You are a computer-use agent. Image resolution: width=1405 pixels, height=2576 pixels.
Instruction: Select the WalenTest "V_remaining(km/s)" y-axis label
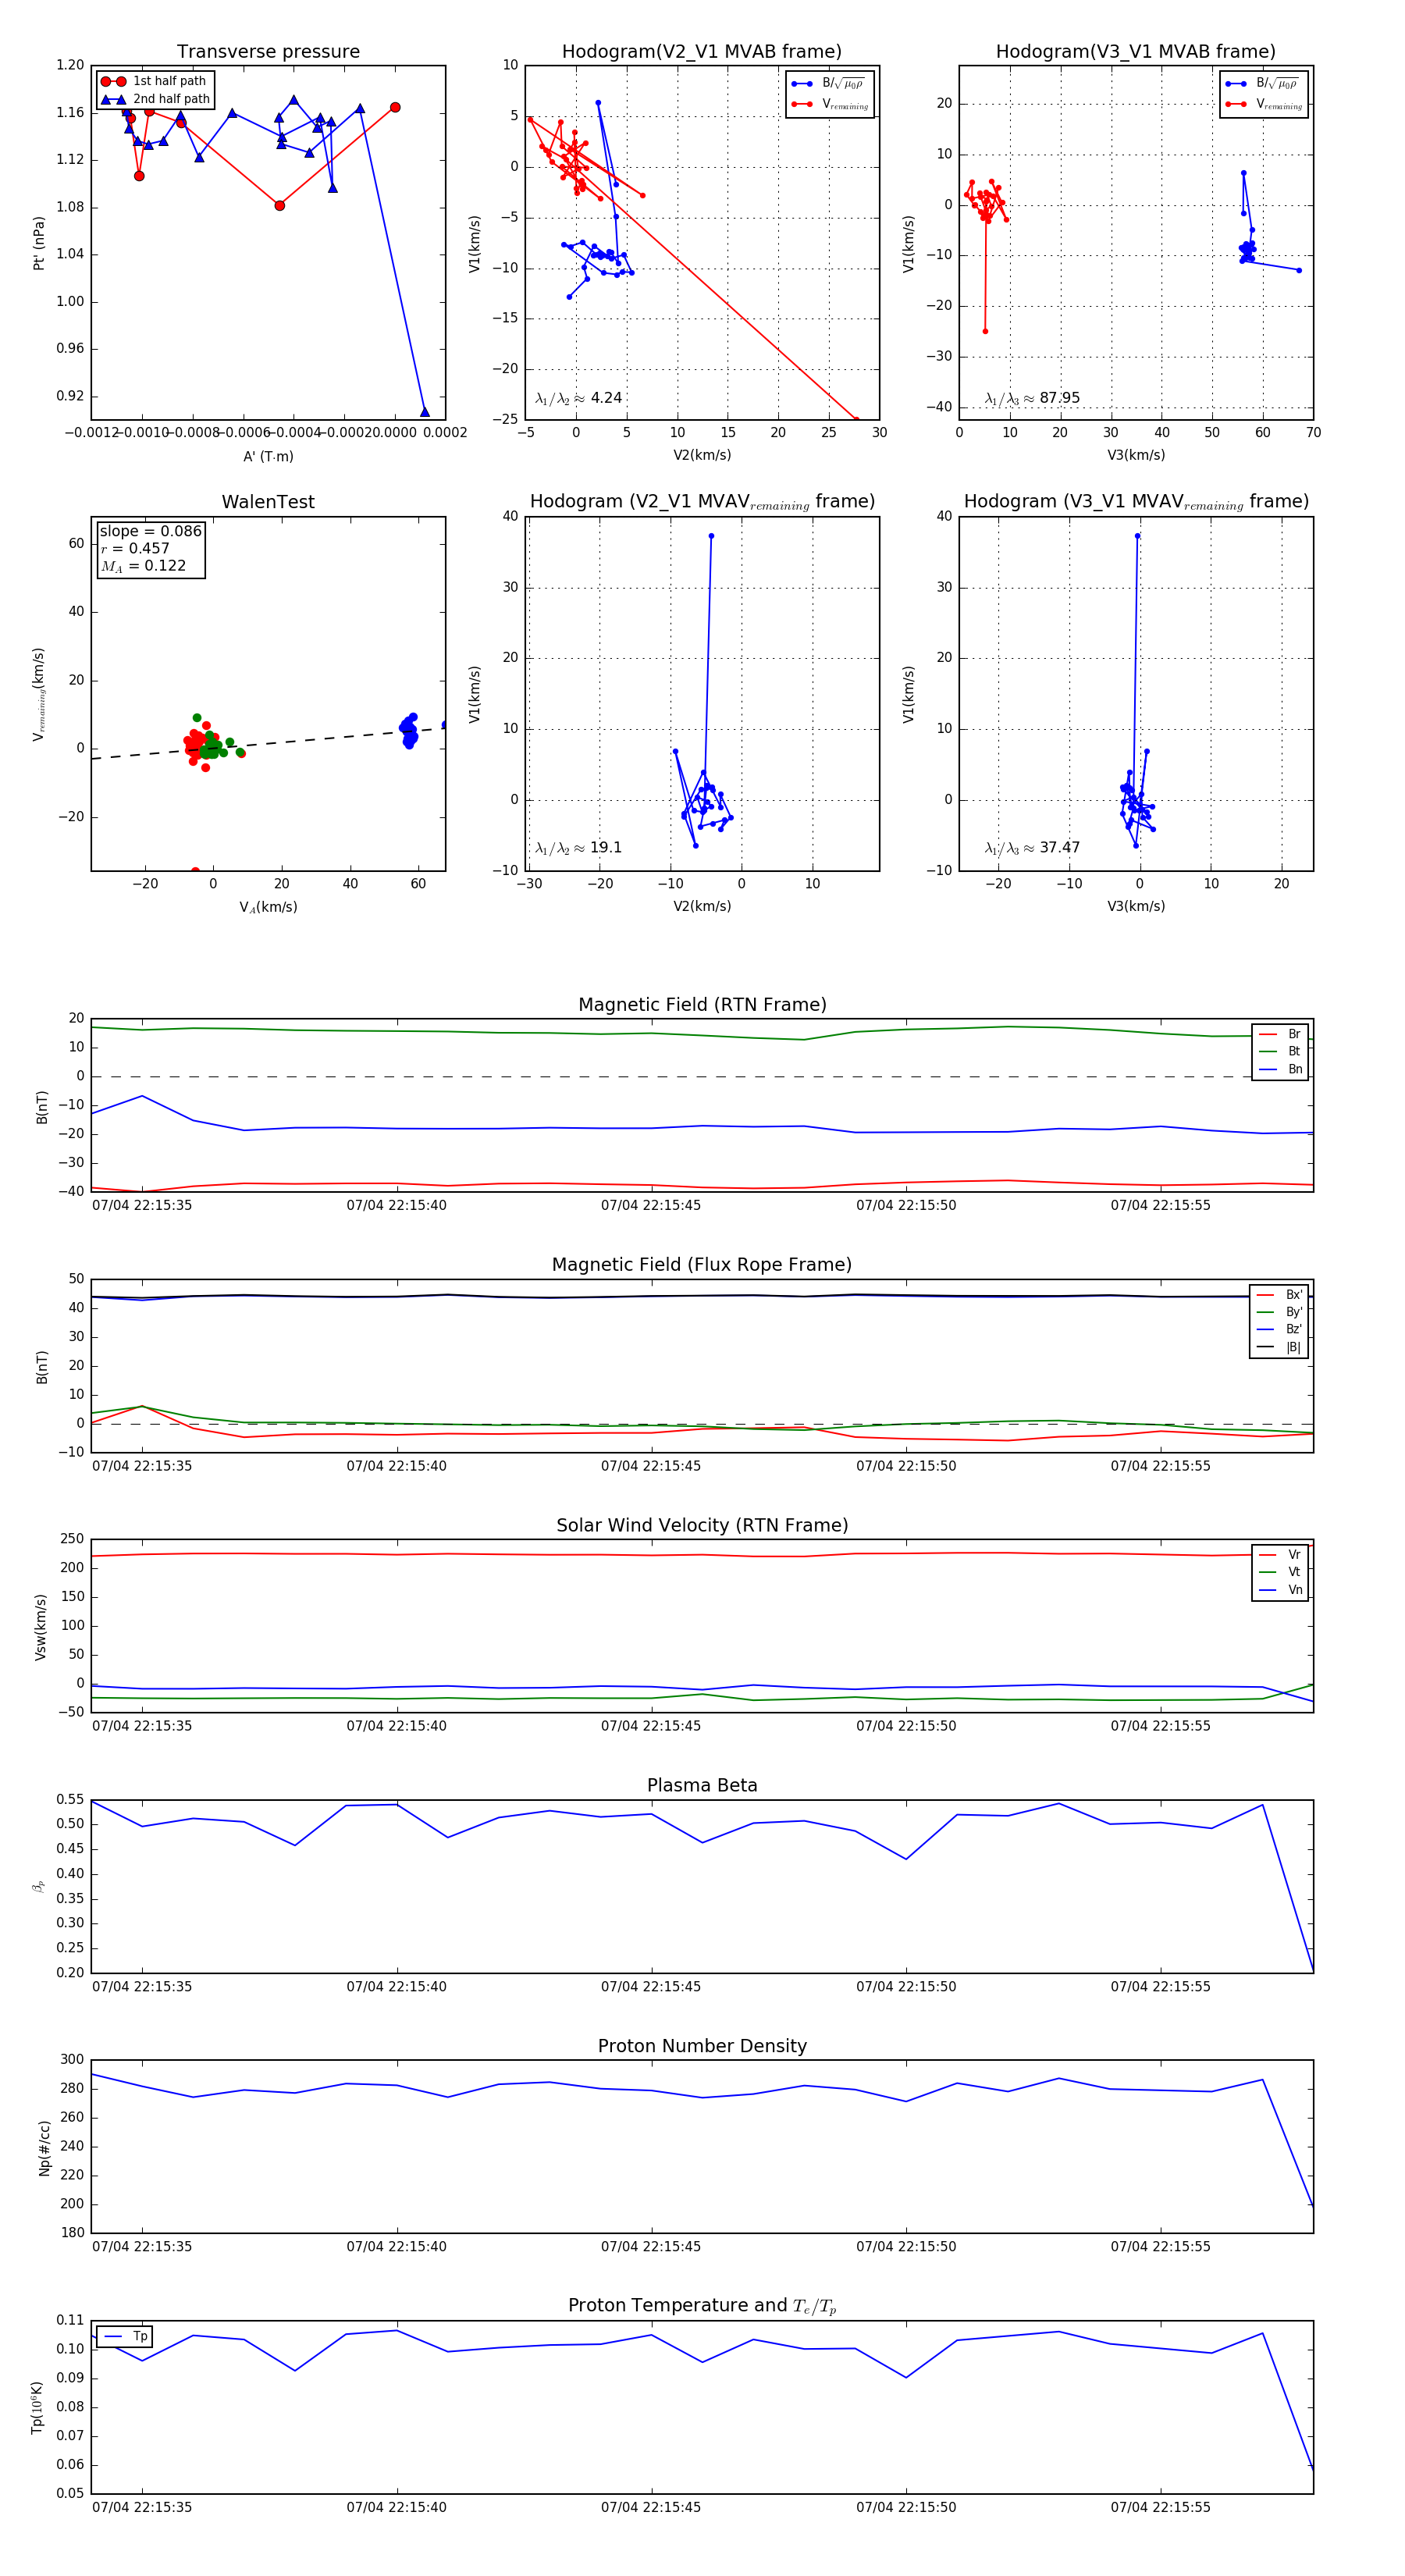(x=39, y=694)
